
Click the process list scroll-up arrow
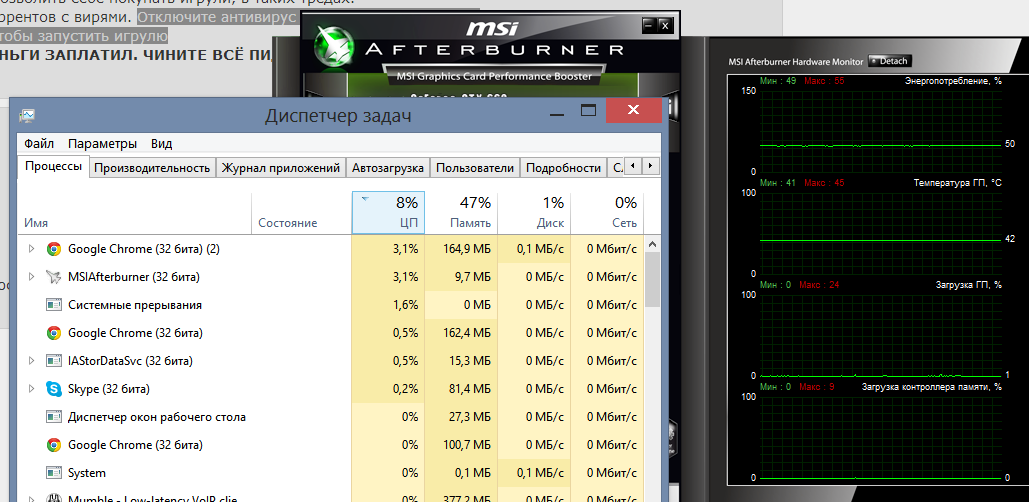coord(652,243)
